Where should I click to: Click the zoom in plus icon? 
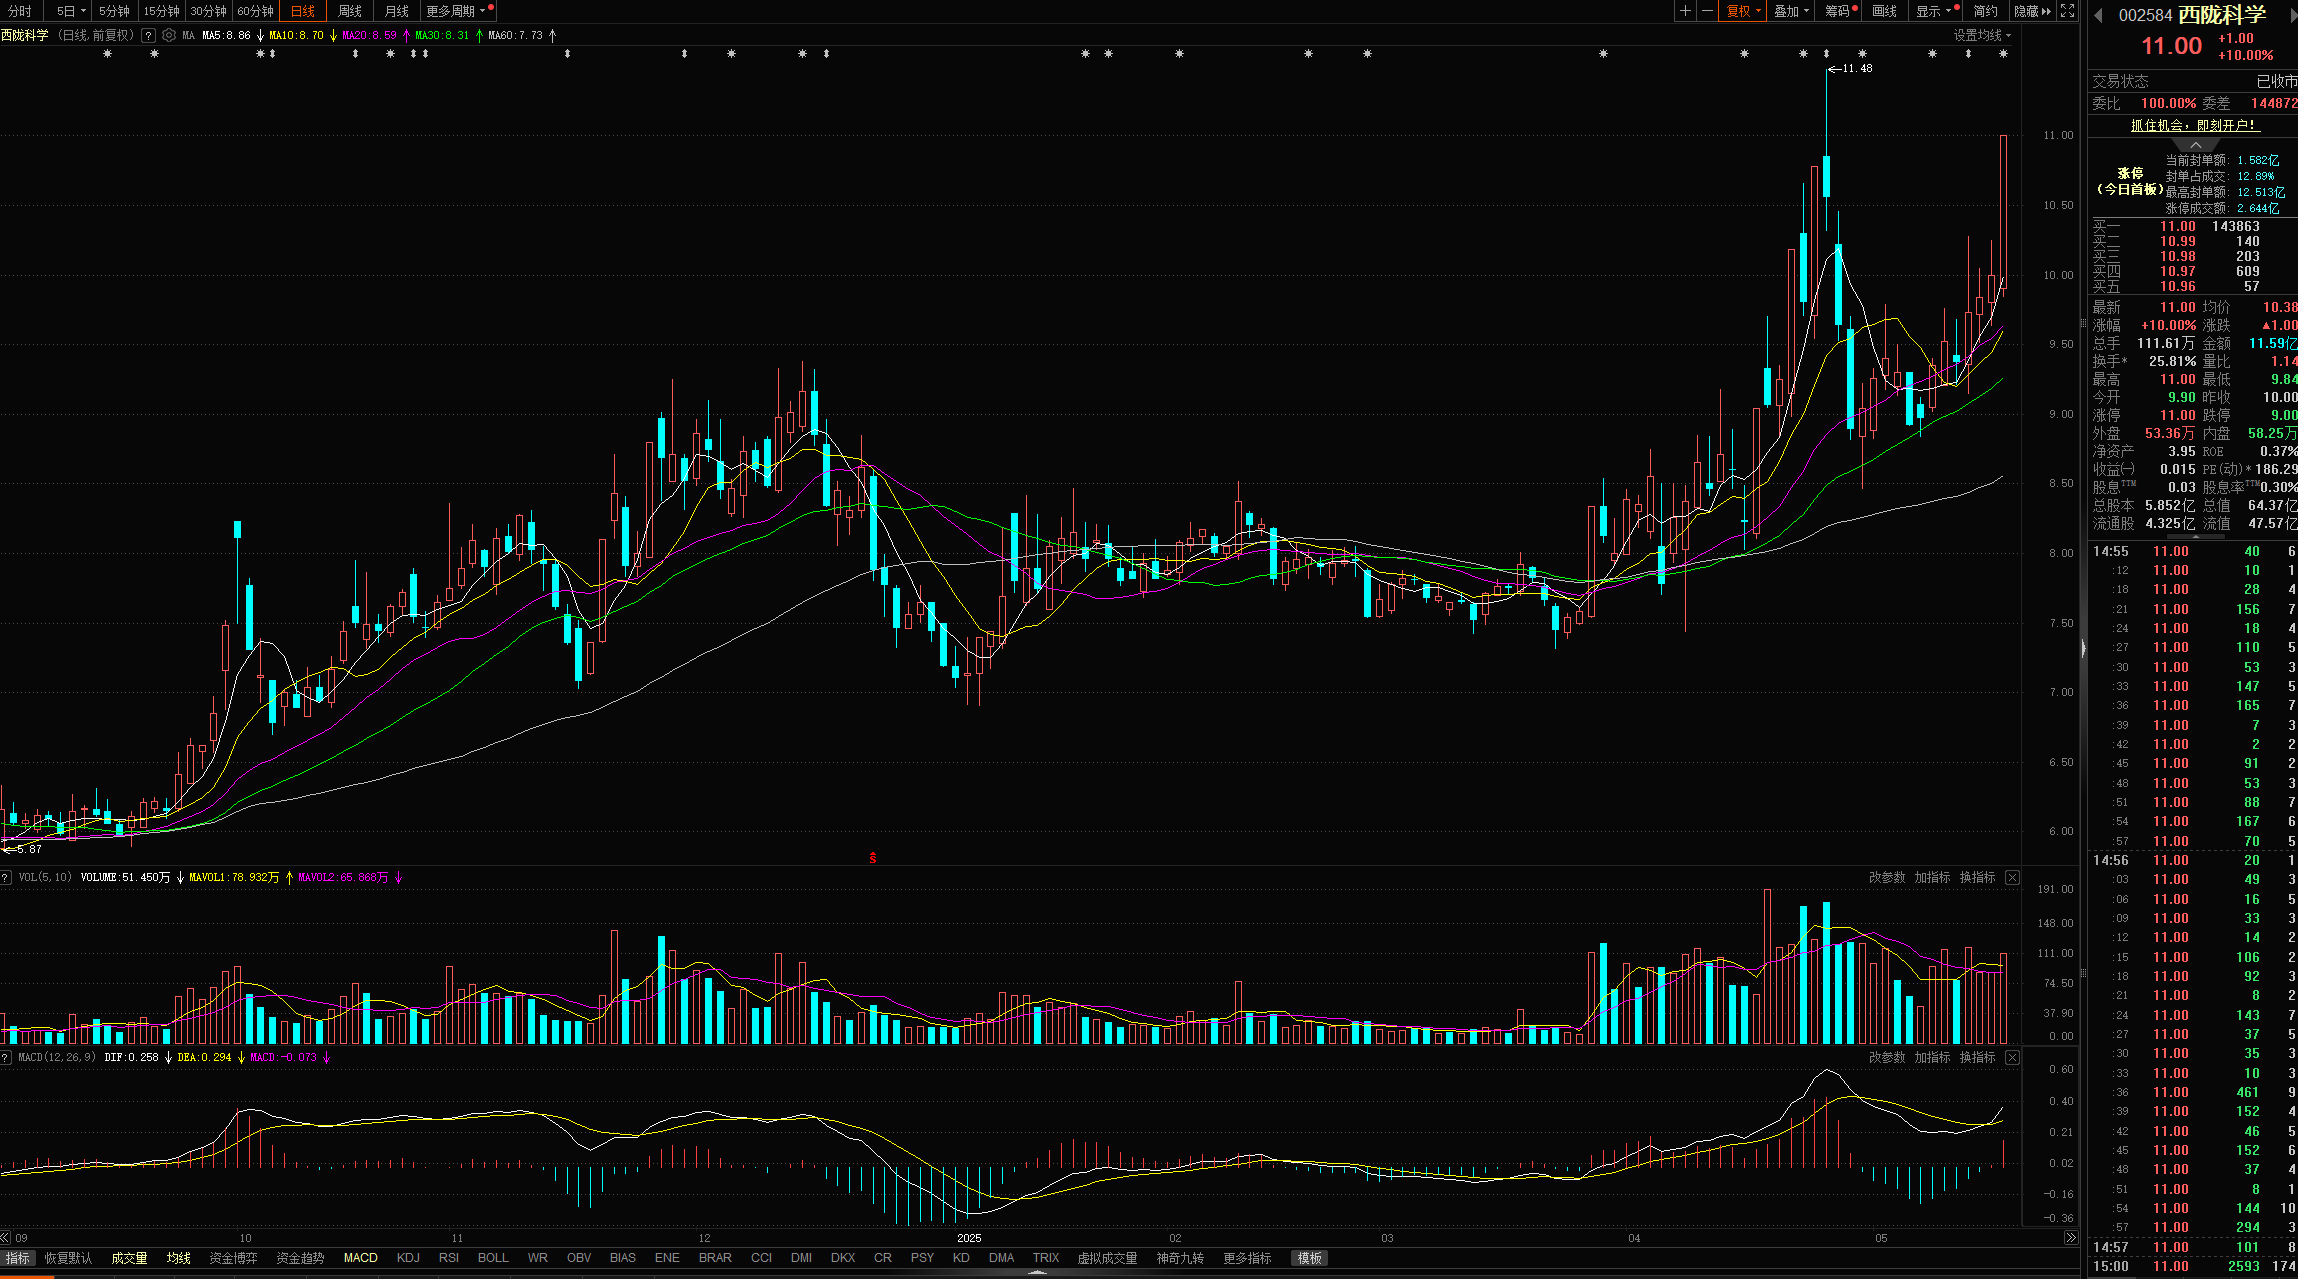coord(1686,11)
